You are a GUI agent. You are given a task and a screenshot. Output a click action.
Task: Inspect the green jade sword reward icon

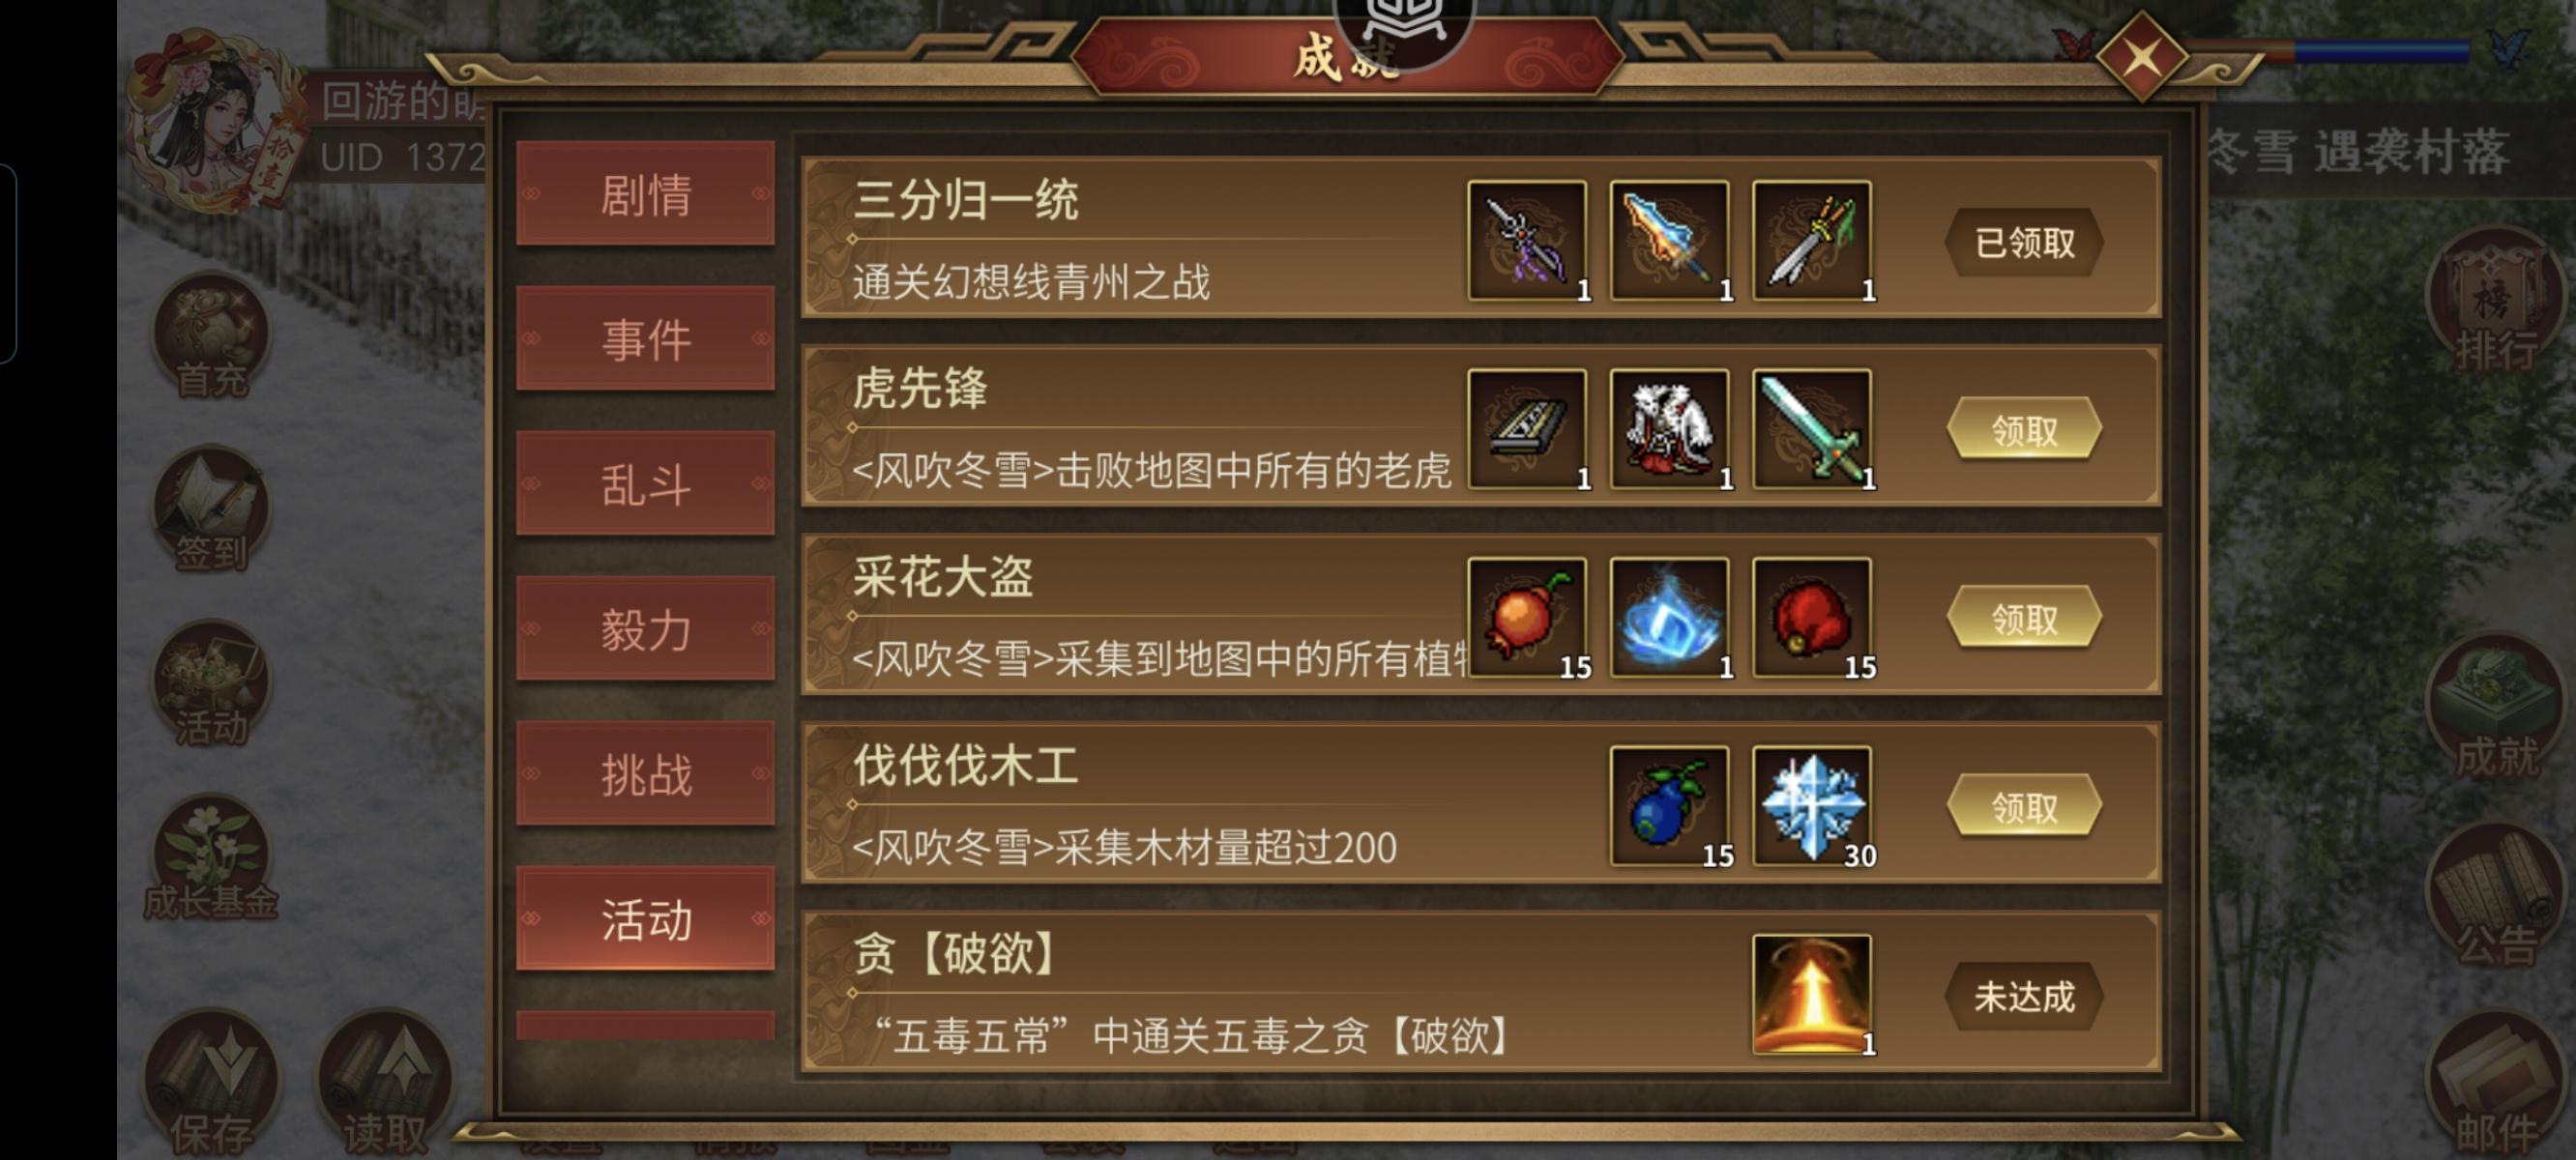coord(1811,429)
